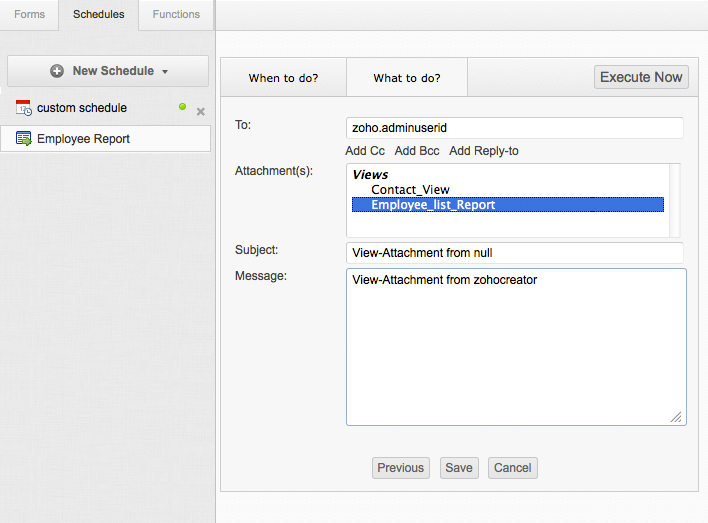Select Employee_list_Report attachment
The width and height of the screenshot is (708, 523).
(433, 205)
